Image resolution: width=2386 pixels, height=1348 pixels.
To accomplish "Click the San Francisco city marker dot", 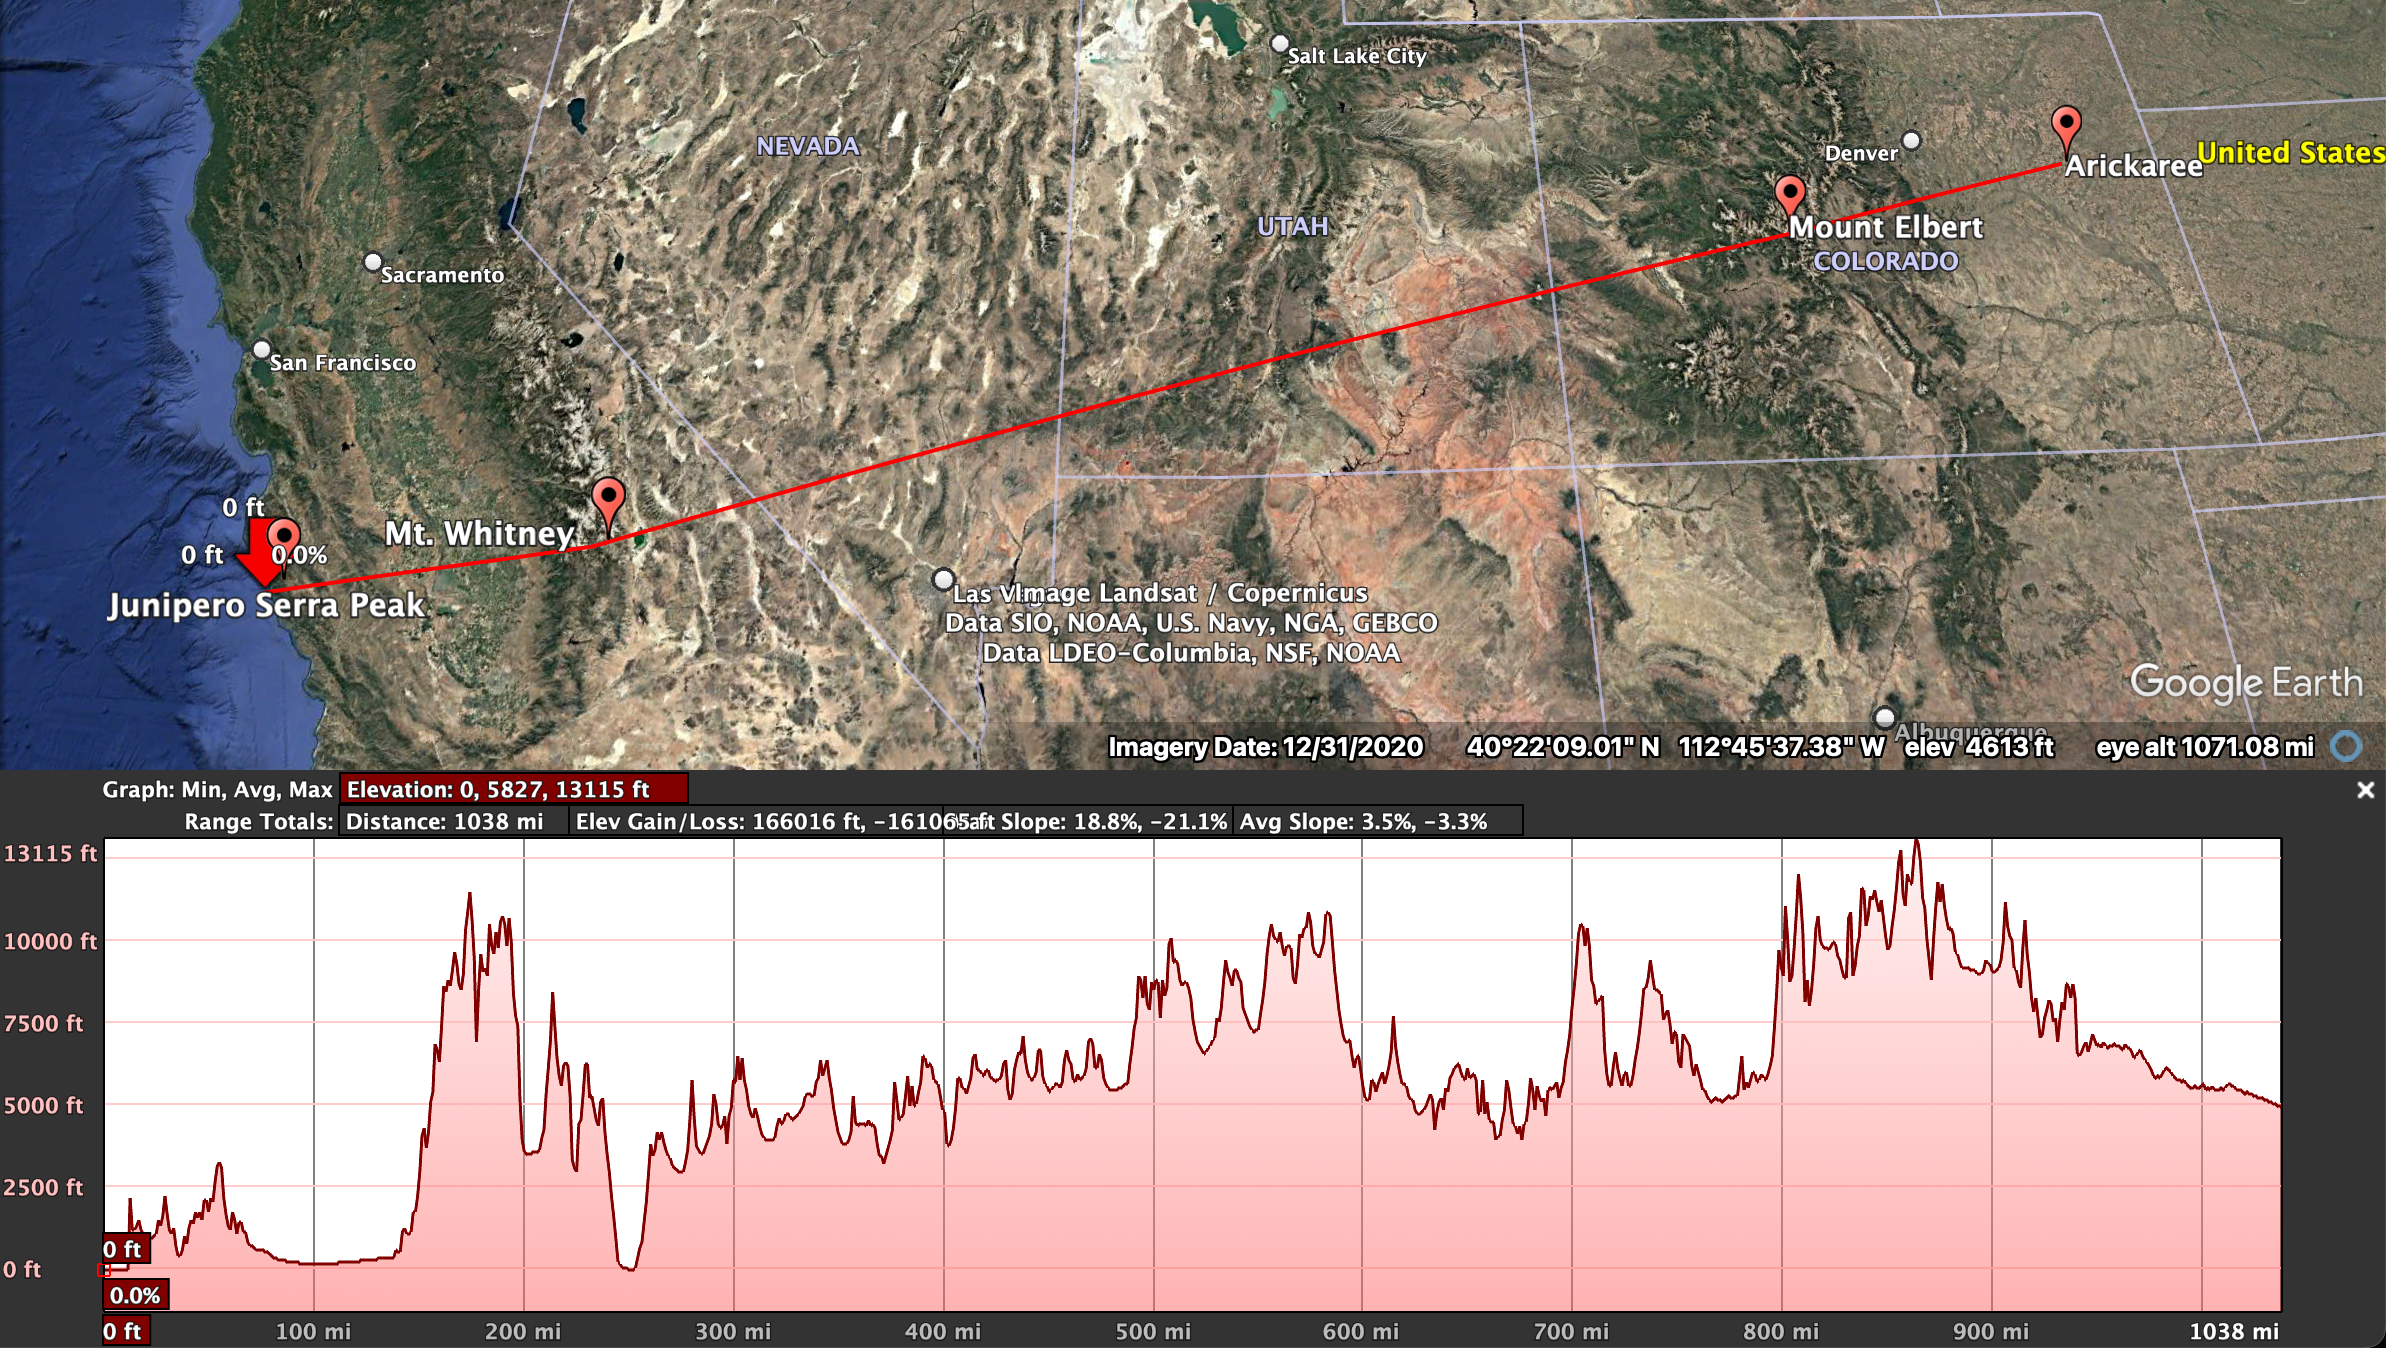I will 262,350.
